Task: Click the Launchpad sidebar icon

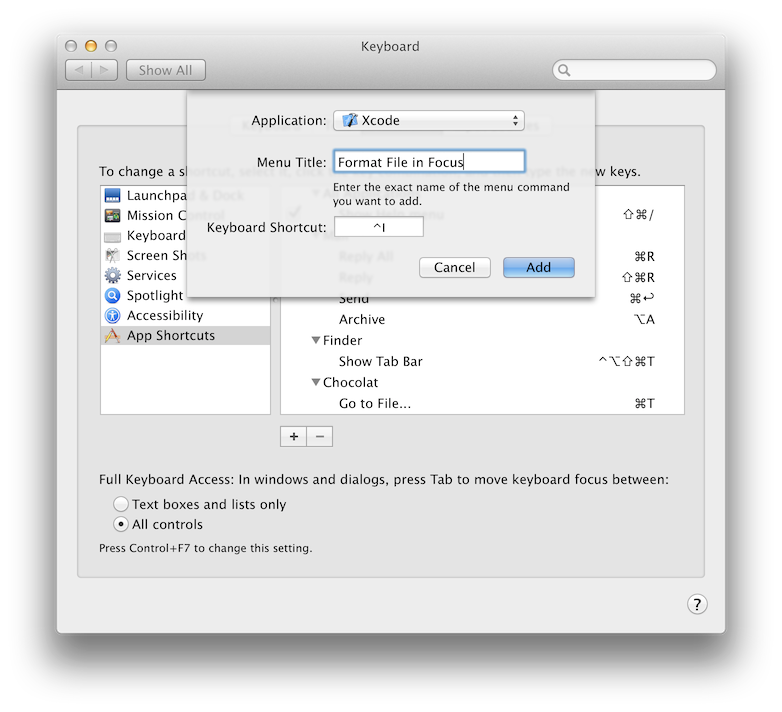Action: pyautogui.click(x=113, y=195)
